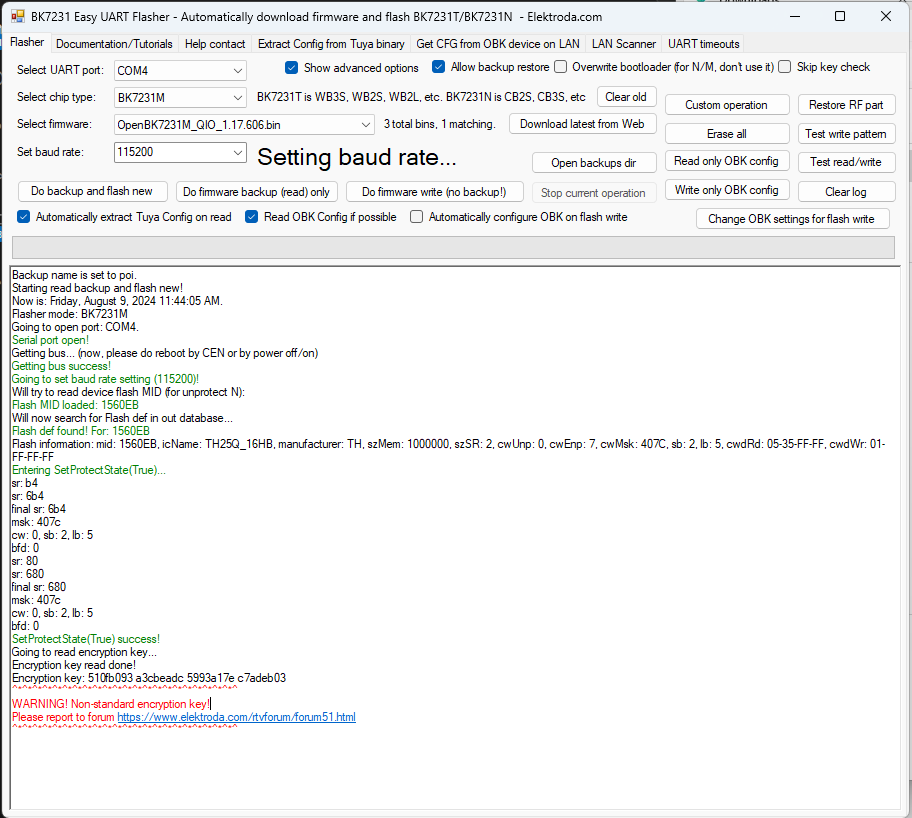912x818 pixels.
Task: Minimize the BK7231 Flasher window
Action: click(x=795, y=16)
